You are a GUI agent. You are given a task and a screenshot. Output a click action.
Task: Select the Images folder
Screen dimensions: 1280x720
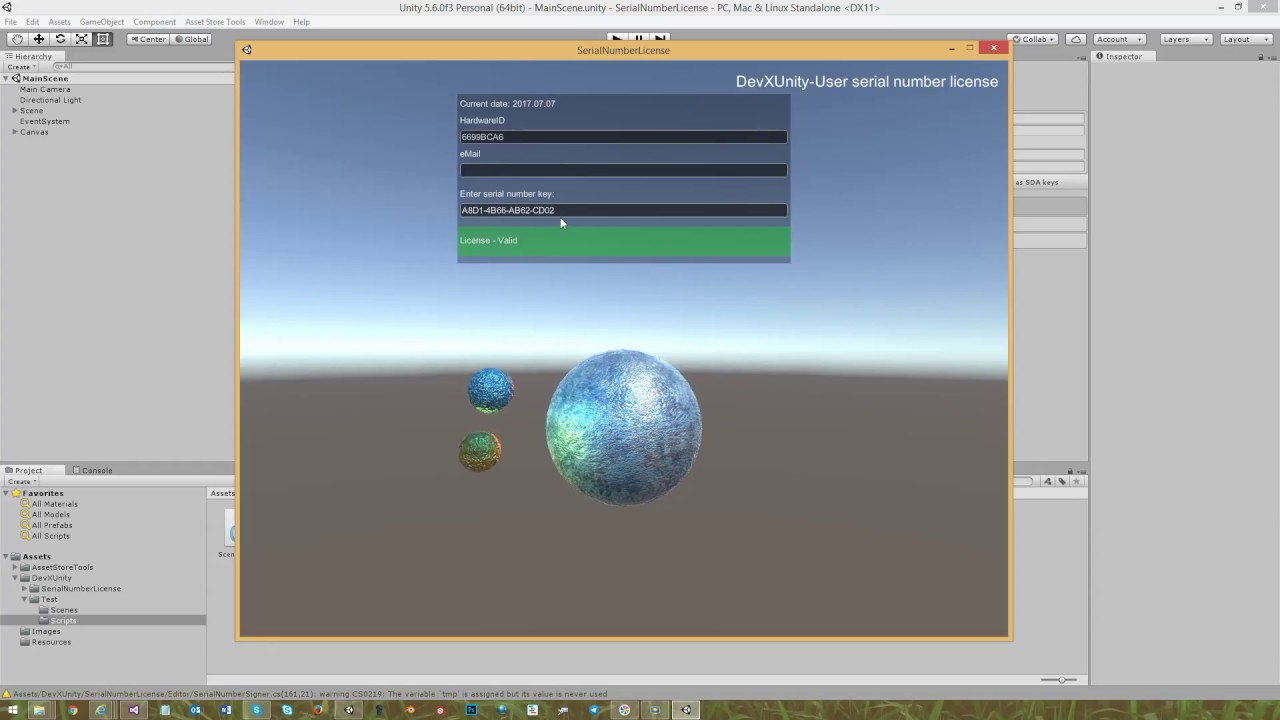[x=40, y=631]
